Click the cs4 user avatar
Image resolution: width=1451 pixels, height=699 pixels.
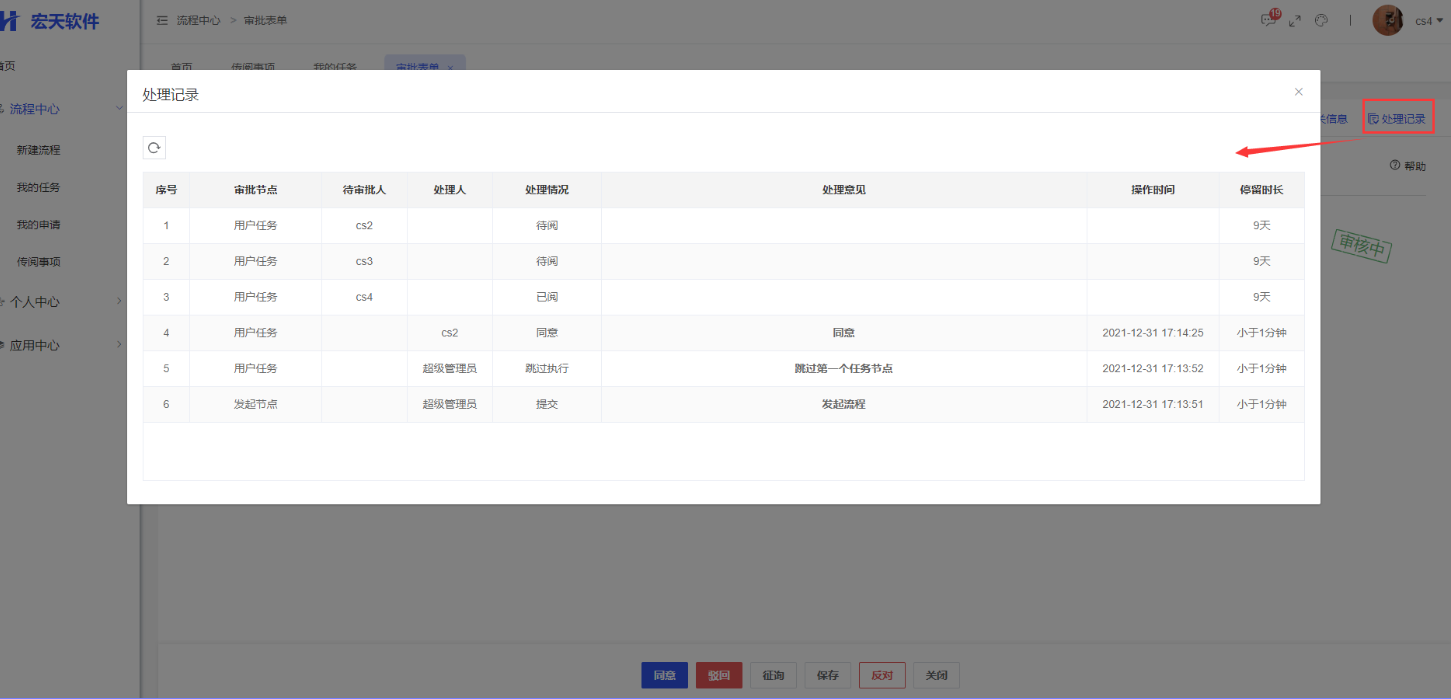click(1388, 20)
